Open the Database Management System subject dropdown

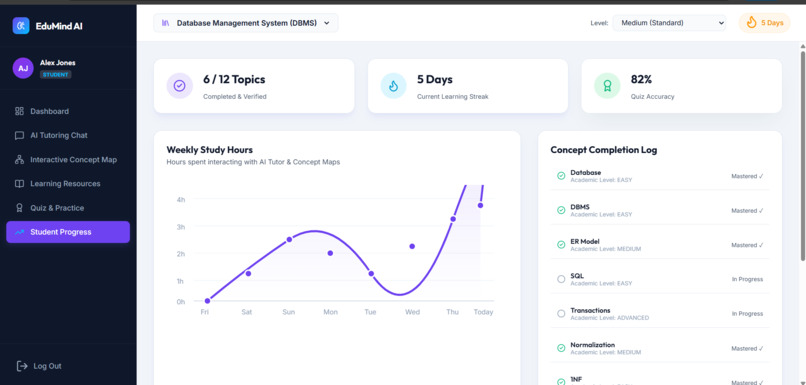246,23
